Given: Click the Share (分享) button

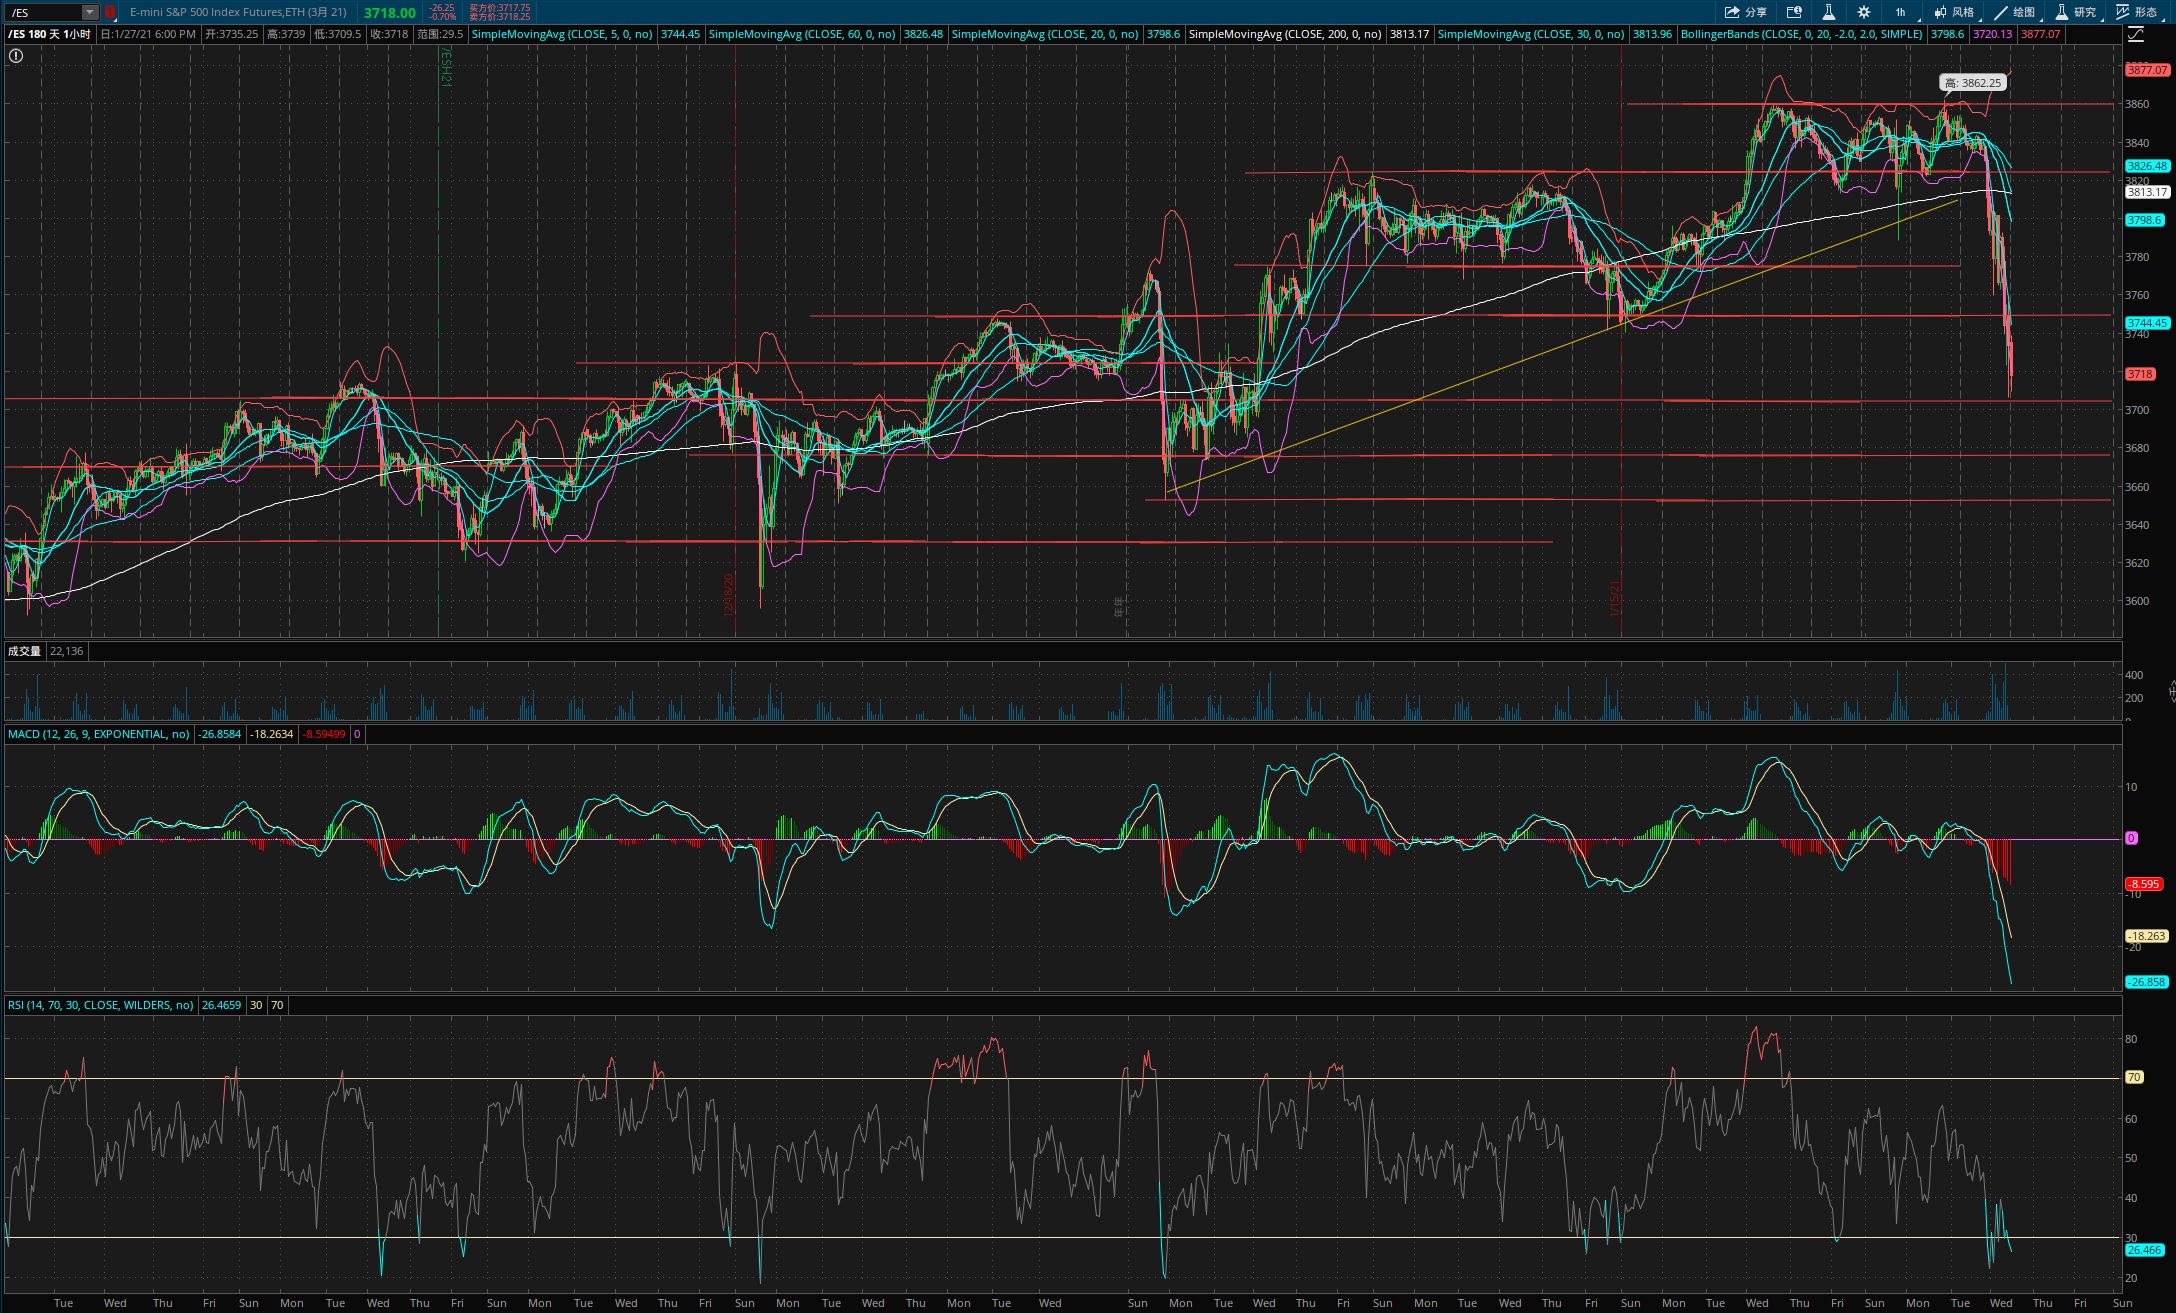Looking at the screenshot, I should [1745, 12].
